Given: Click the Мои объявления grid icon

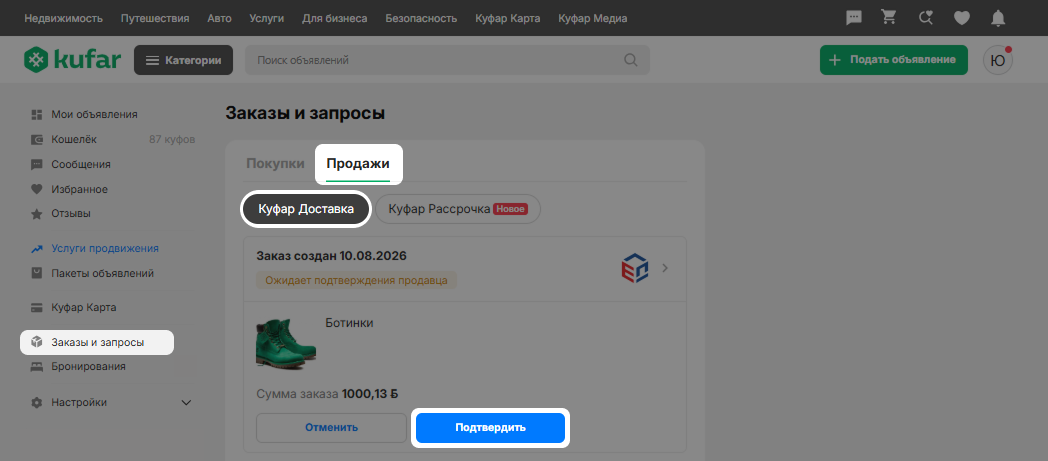Looking at the screenshot, I should [x=37, y=114].
